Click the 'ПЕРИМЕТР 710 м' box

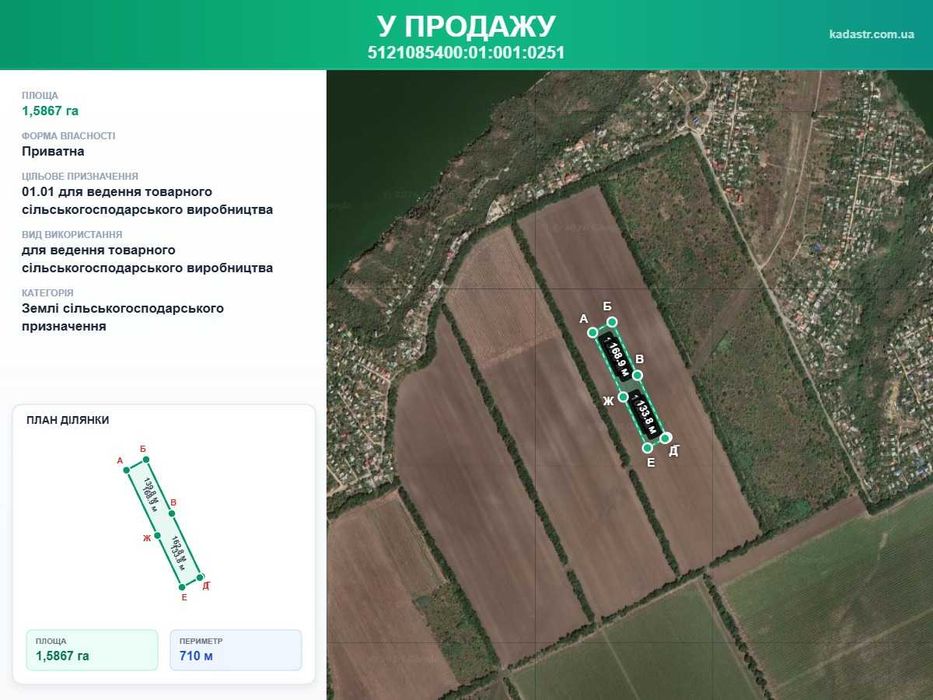click(236, 650)
